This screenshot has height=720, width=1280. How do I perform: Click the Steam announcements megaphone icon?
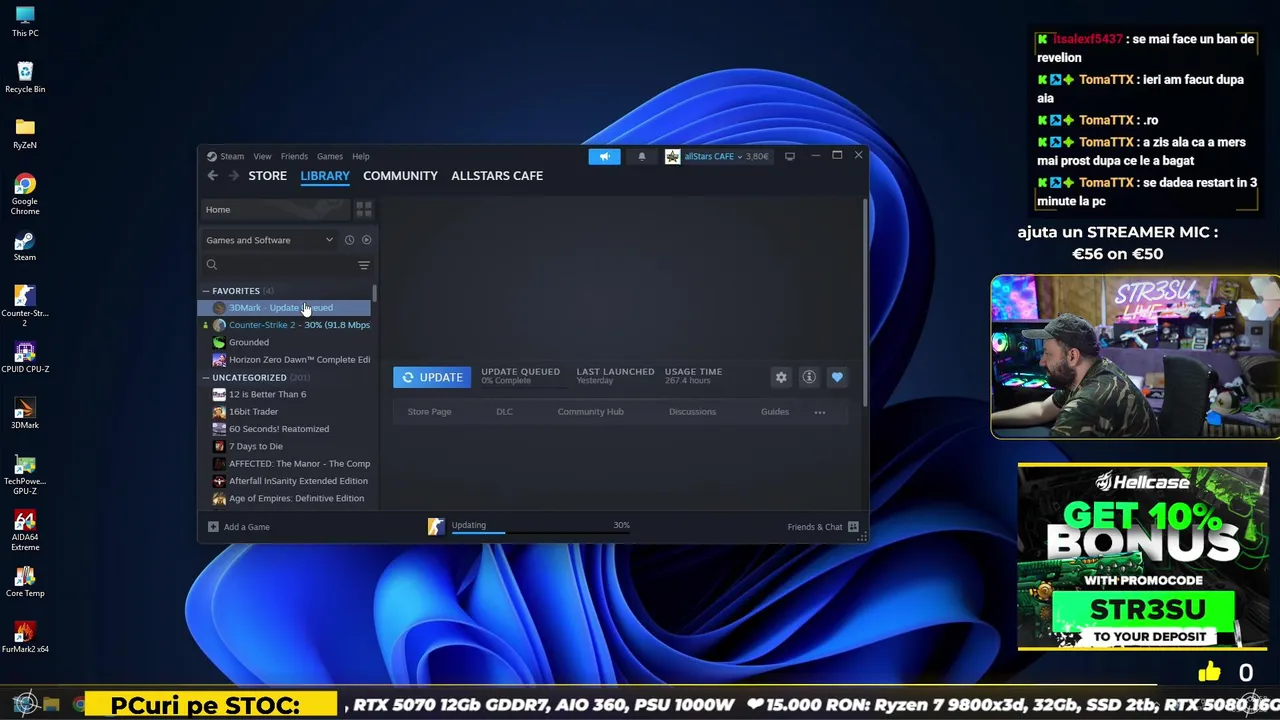pyautogui.click(x=604, y=156)
